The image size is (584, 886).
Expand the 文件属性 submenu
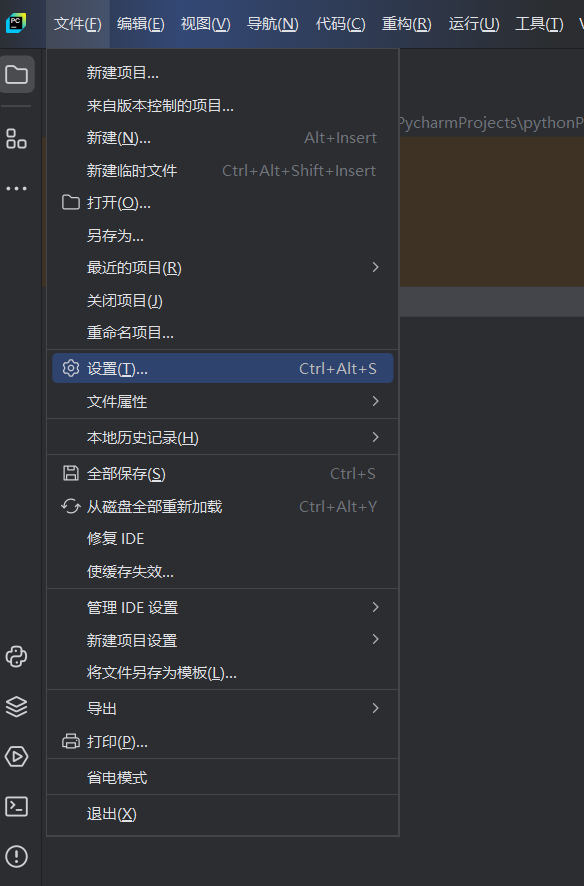116,401
